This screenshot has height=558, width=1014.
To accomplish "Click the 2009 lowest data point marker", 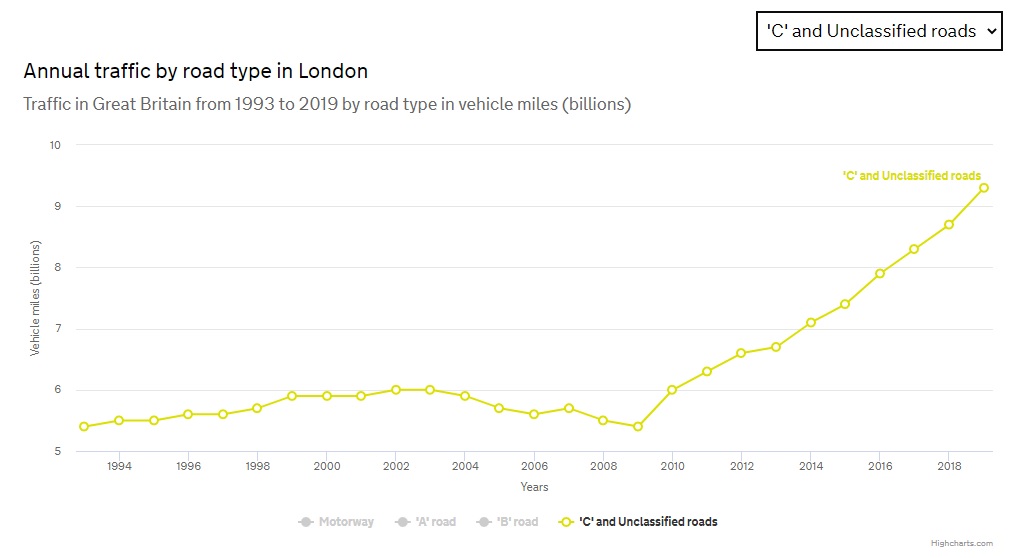I will tap(637, 427).
